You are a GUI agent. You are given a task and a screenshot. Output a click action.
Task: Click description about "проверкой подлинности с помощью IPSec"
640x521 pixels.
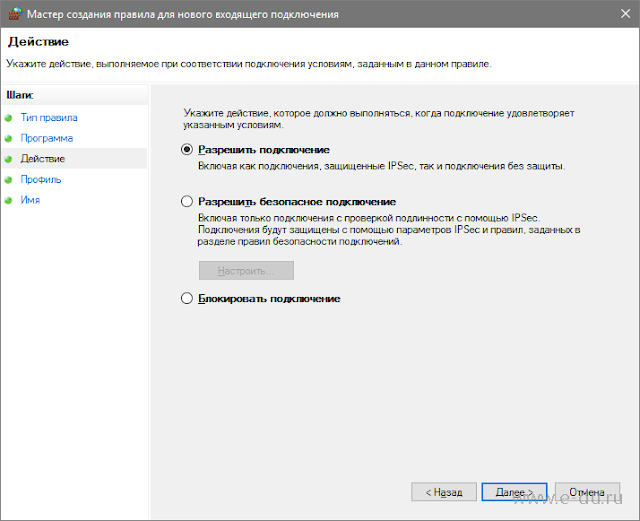pos(389,229)
